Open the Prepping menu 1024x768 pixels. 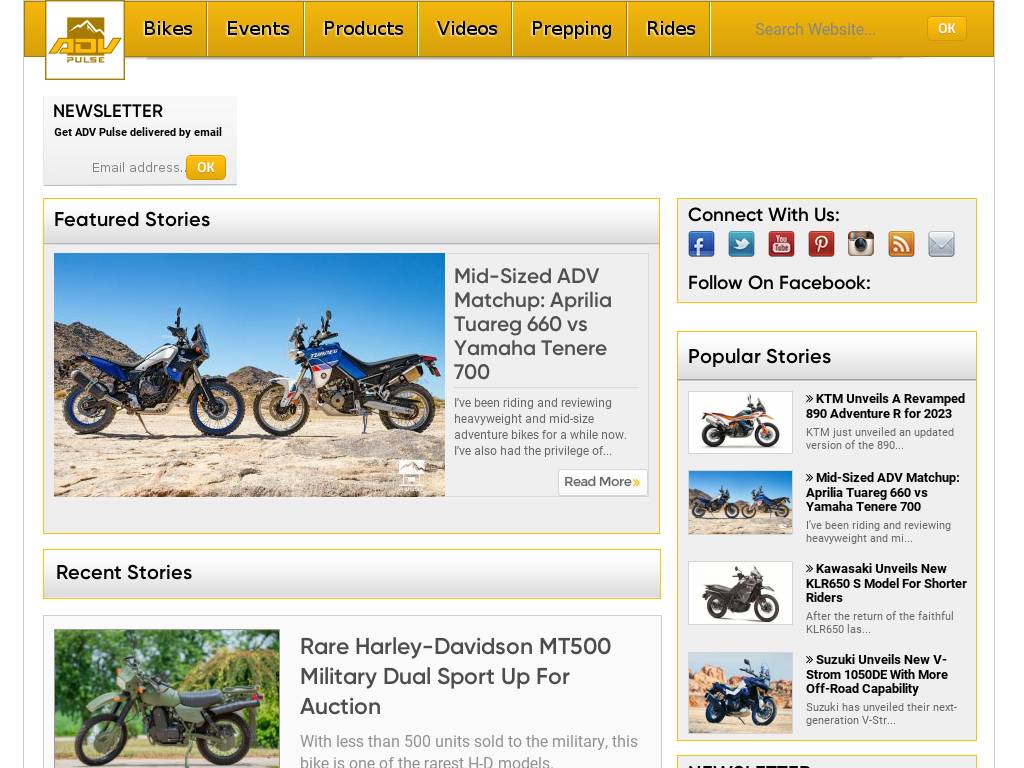(x=571, y=29)
